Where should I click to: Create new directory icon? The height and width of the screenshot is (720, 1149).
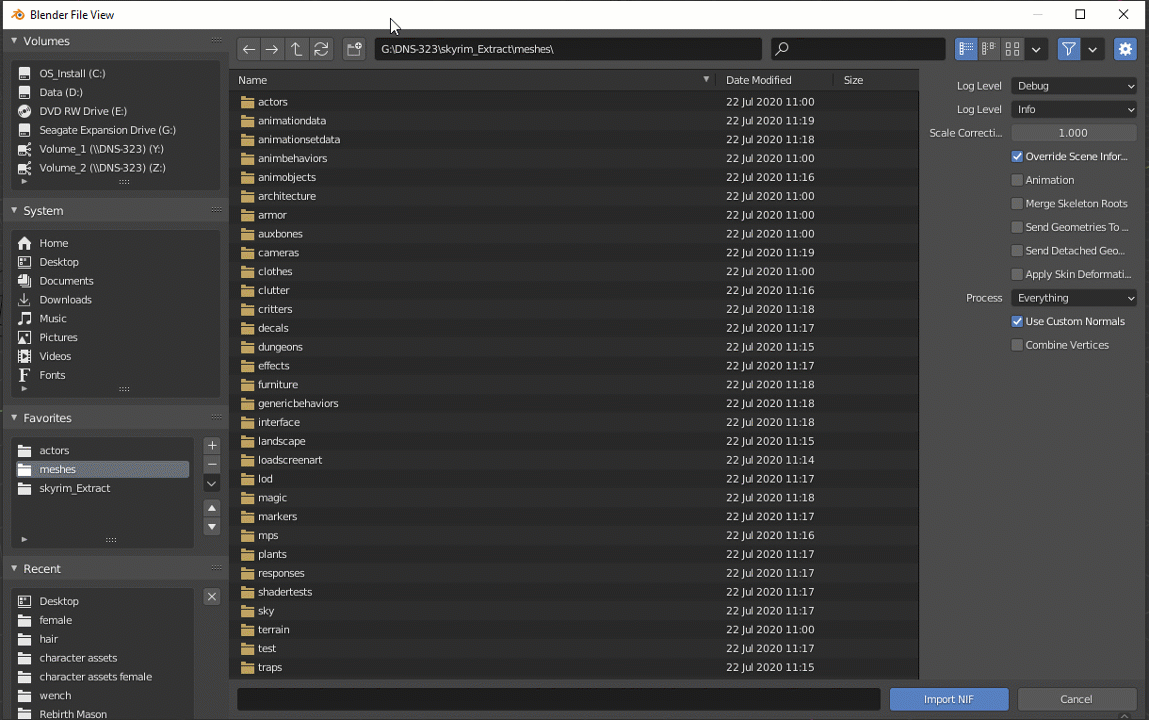click(355, 49)
